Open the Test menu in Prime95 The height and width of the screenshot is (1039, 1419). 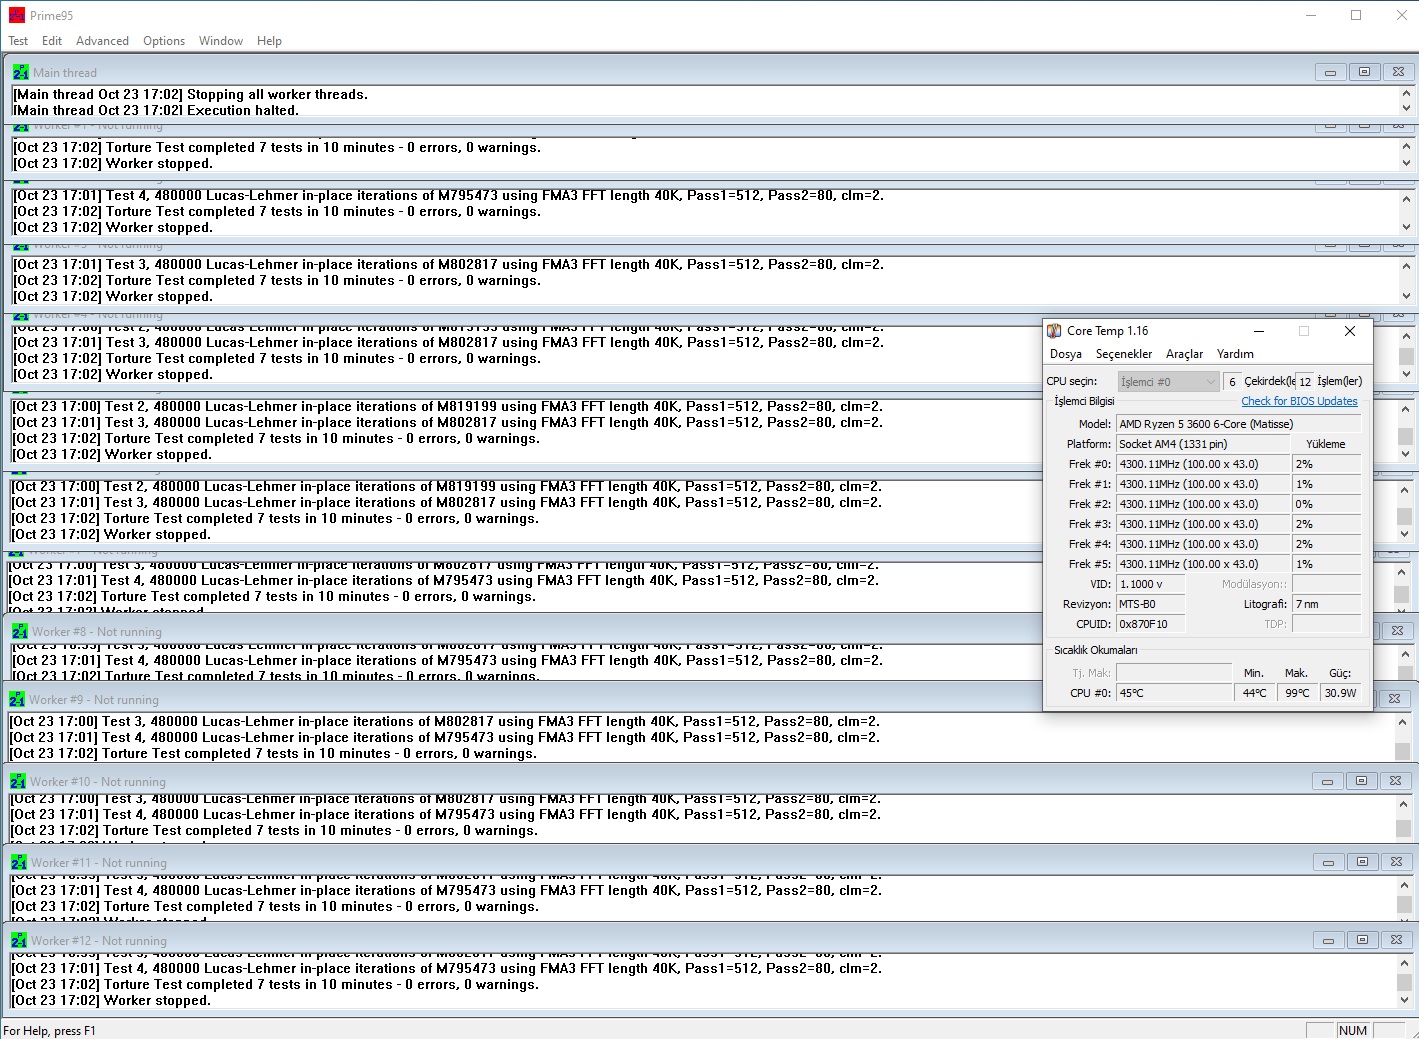point(18,41)
